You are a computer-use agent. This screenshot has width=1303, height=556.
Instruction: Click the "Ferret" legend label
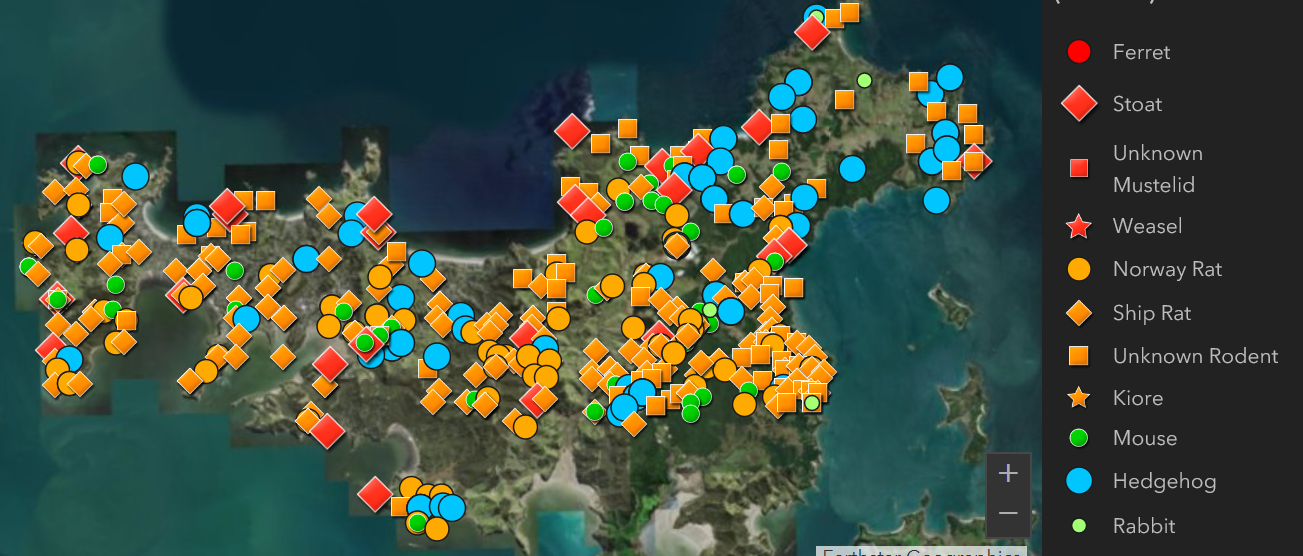[x=1141, y=52]
